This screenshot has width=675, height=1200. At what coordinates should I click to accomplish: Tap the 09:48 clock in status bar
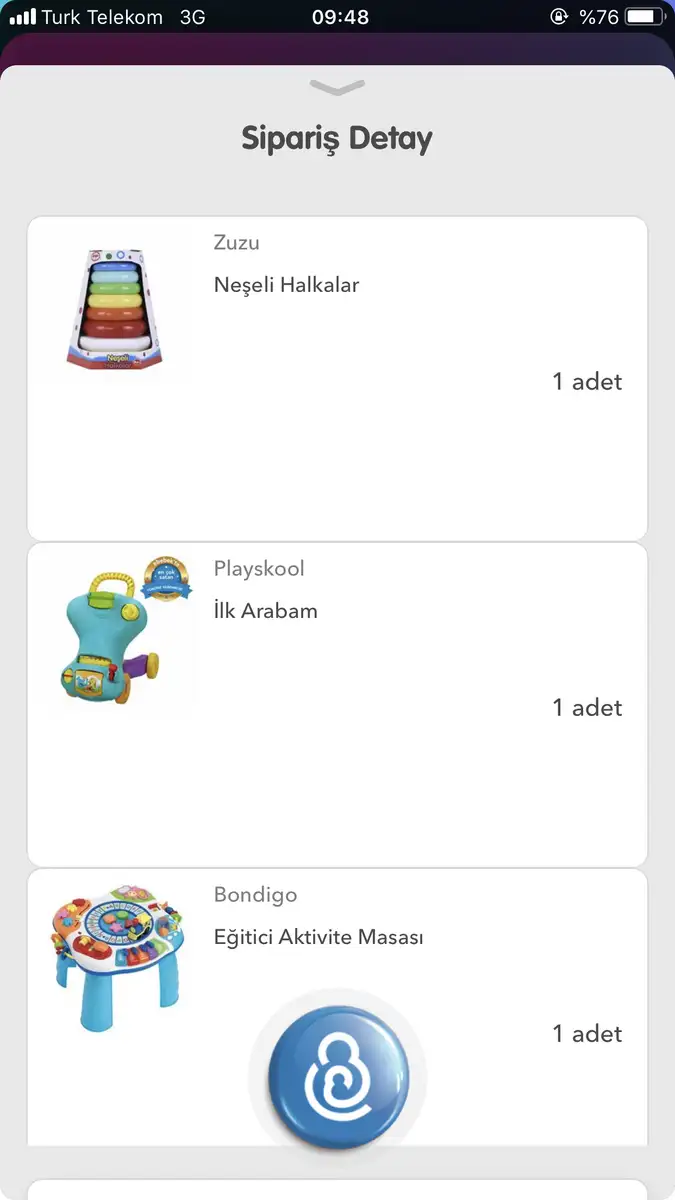click(x=340, y=17)
